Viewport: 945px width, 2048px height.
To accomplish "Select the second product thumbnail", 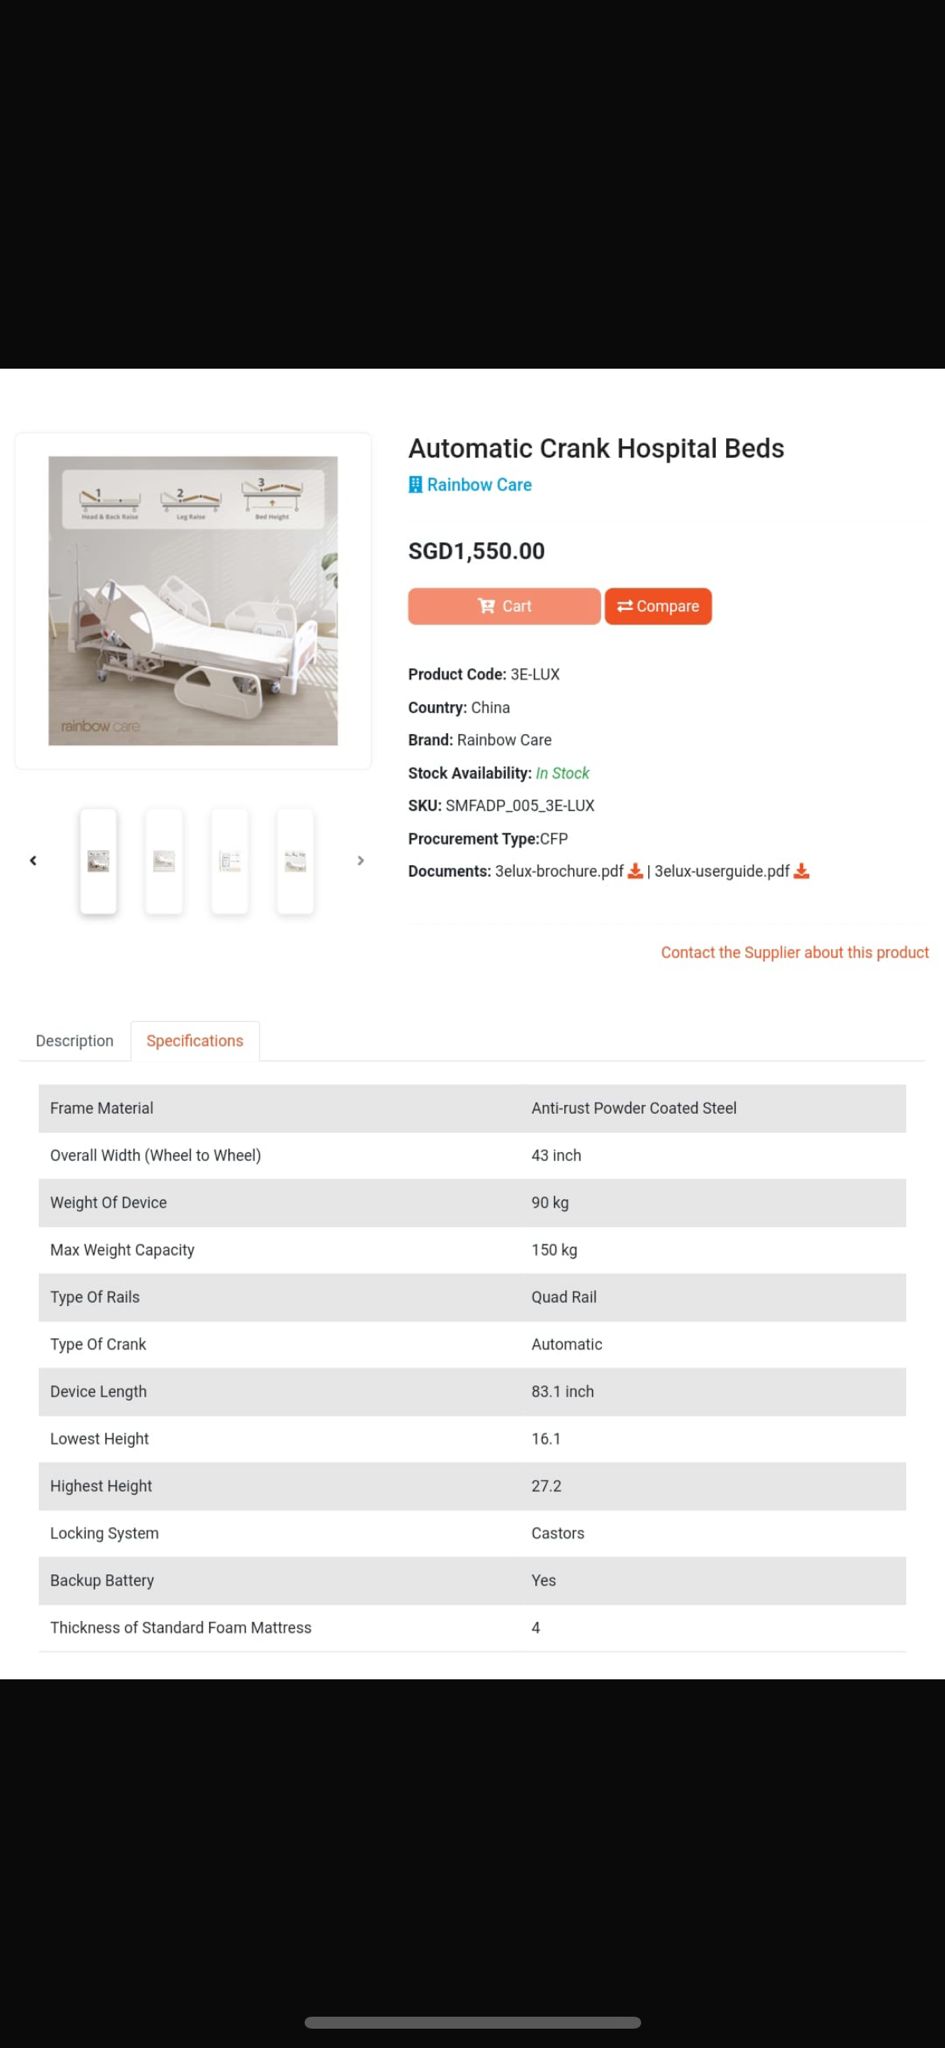I will click(x=164, y=861).
